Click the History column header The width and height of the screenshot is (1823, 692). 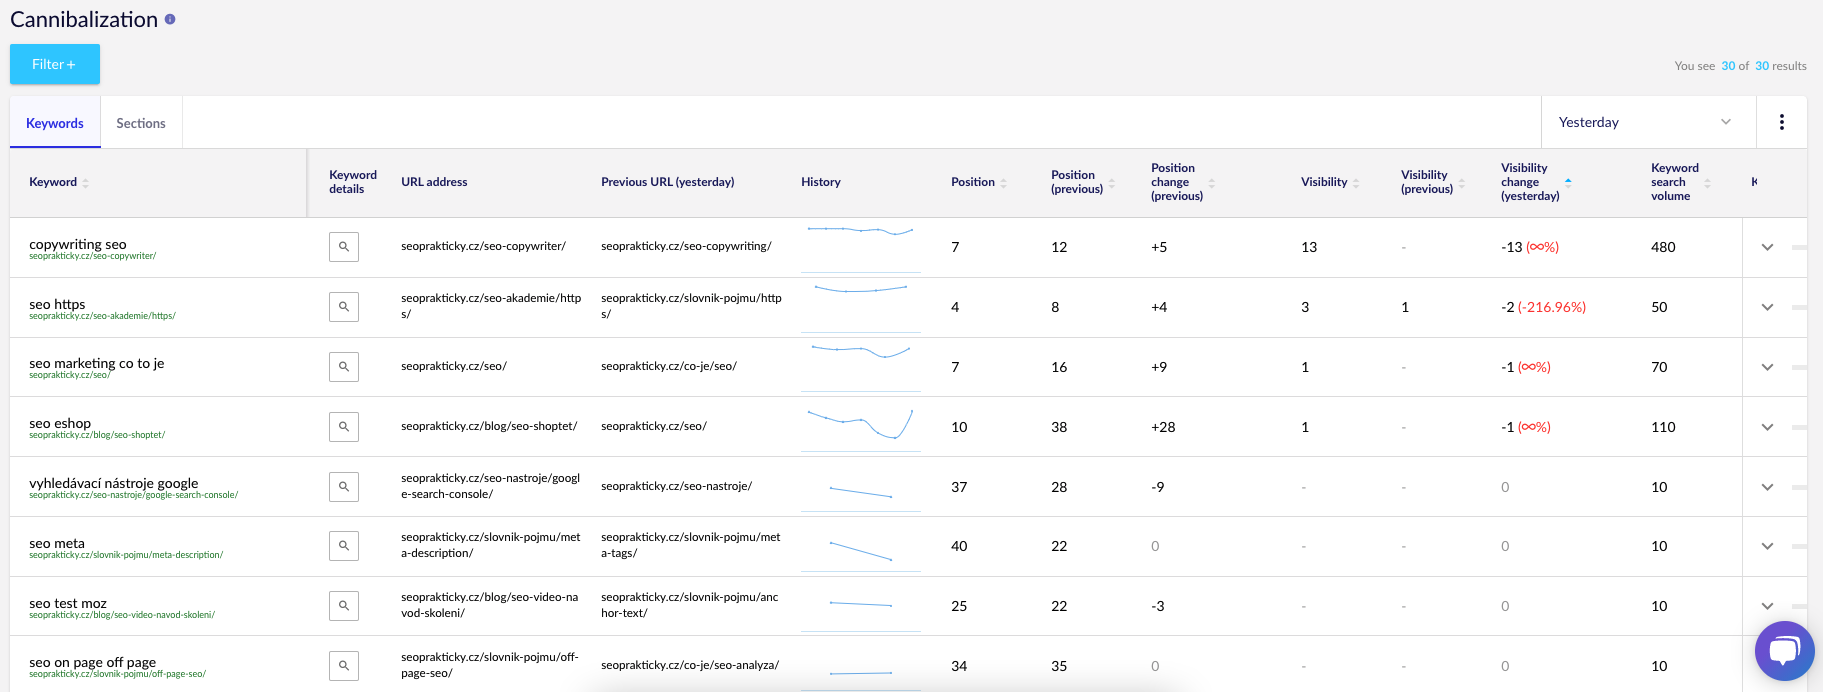(x=821, y=182)
